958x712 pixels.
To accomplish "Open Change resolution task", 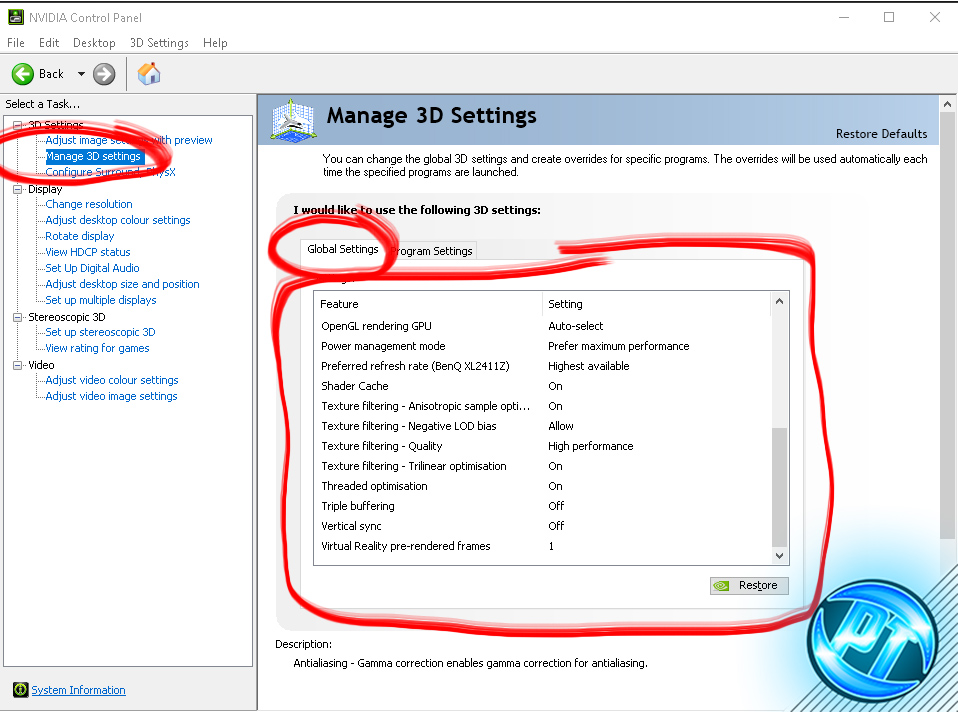I will [x=89, y=204].
